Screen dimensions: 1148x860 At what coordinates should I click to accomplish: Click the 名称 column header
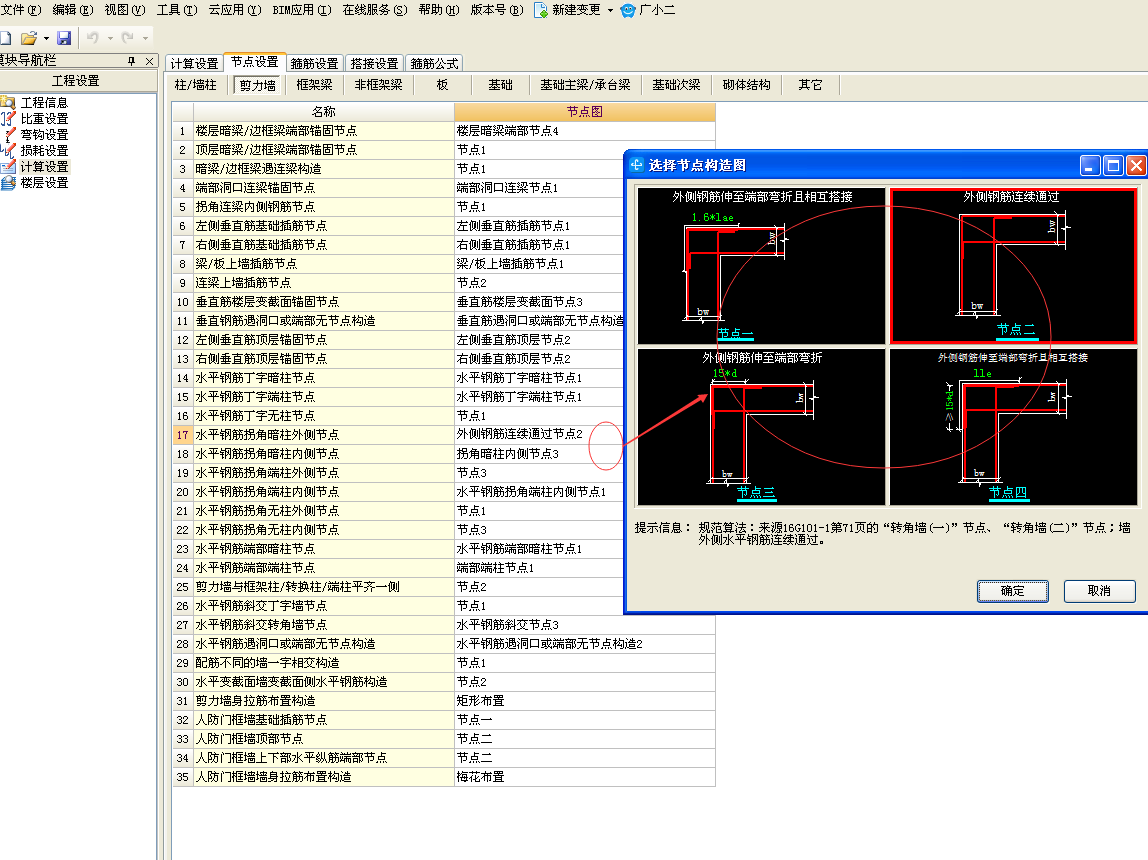[x=324, y=112]
